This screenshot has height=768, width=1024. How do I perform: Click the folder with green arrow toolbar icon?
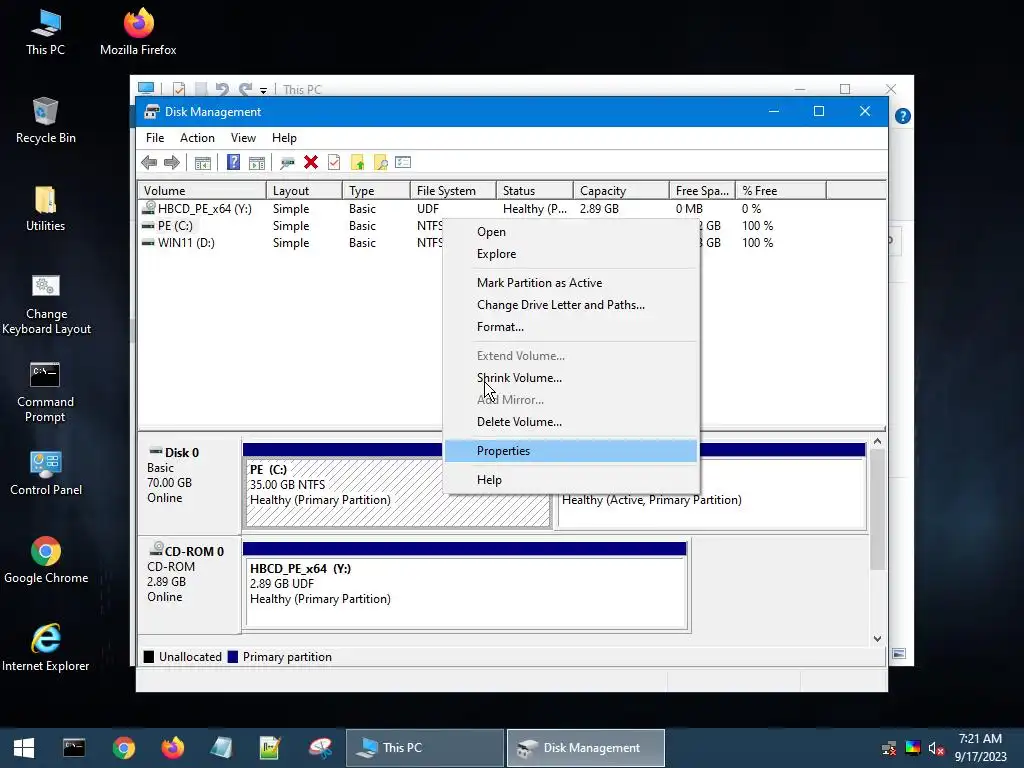tap(357, 163)
